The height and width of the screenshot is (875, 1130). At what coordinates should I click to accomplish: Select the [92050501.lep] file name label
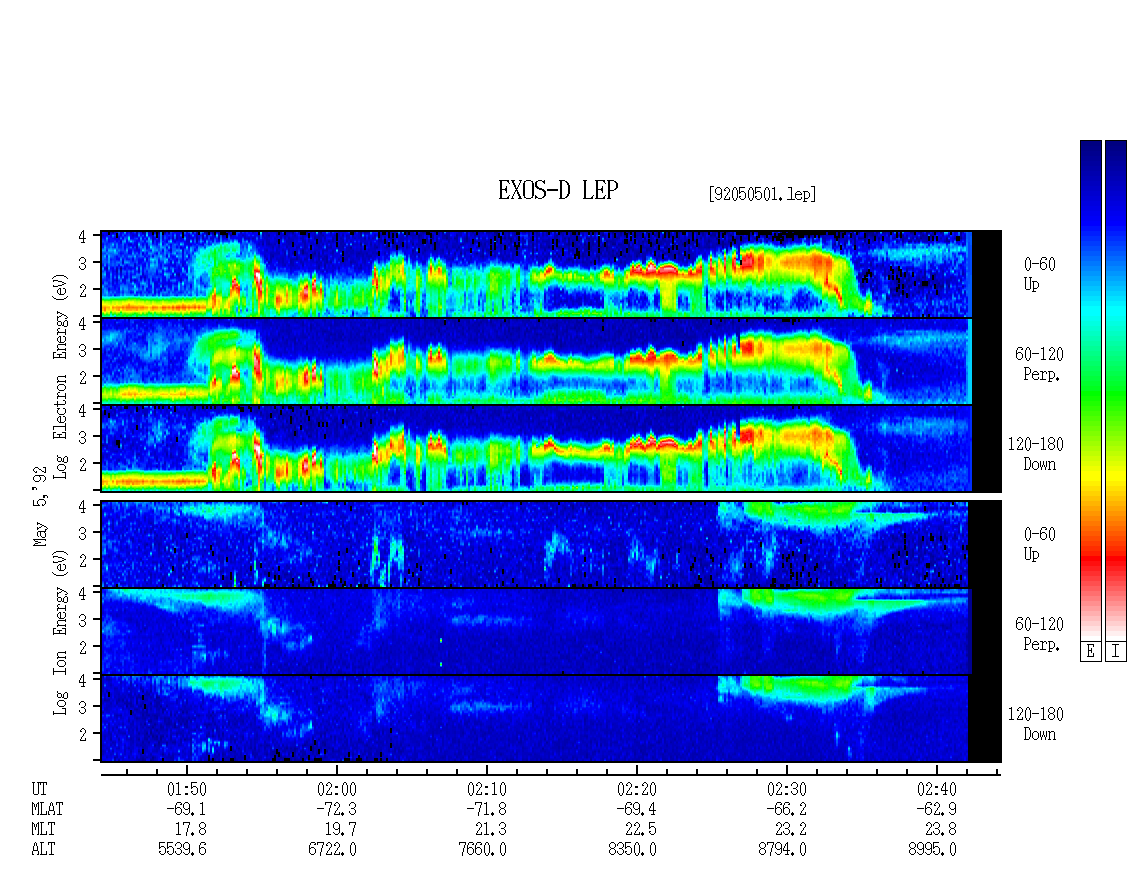pos(762,193)
